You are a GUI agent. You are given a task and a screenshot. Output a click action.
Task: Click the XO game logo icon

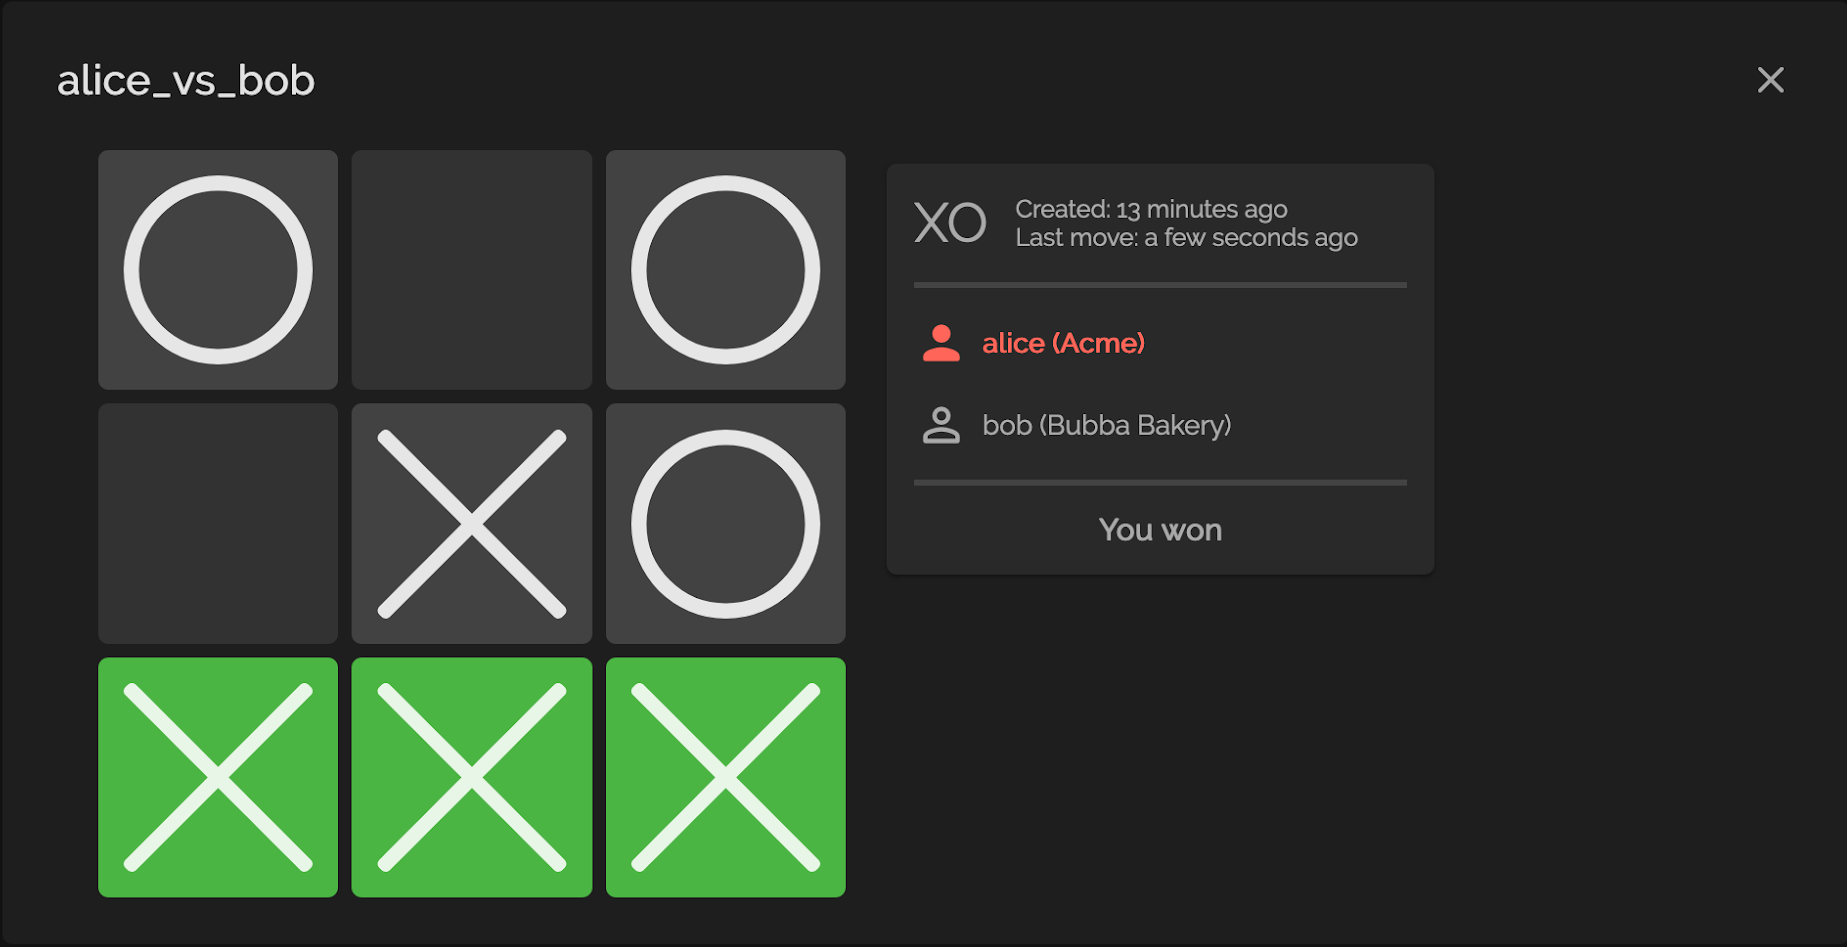[x=950, y=223]
